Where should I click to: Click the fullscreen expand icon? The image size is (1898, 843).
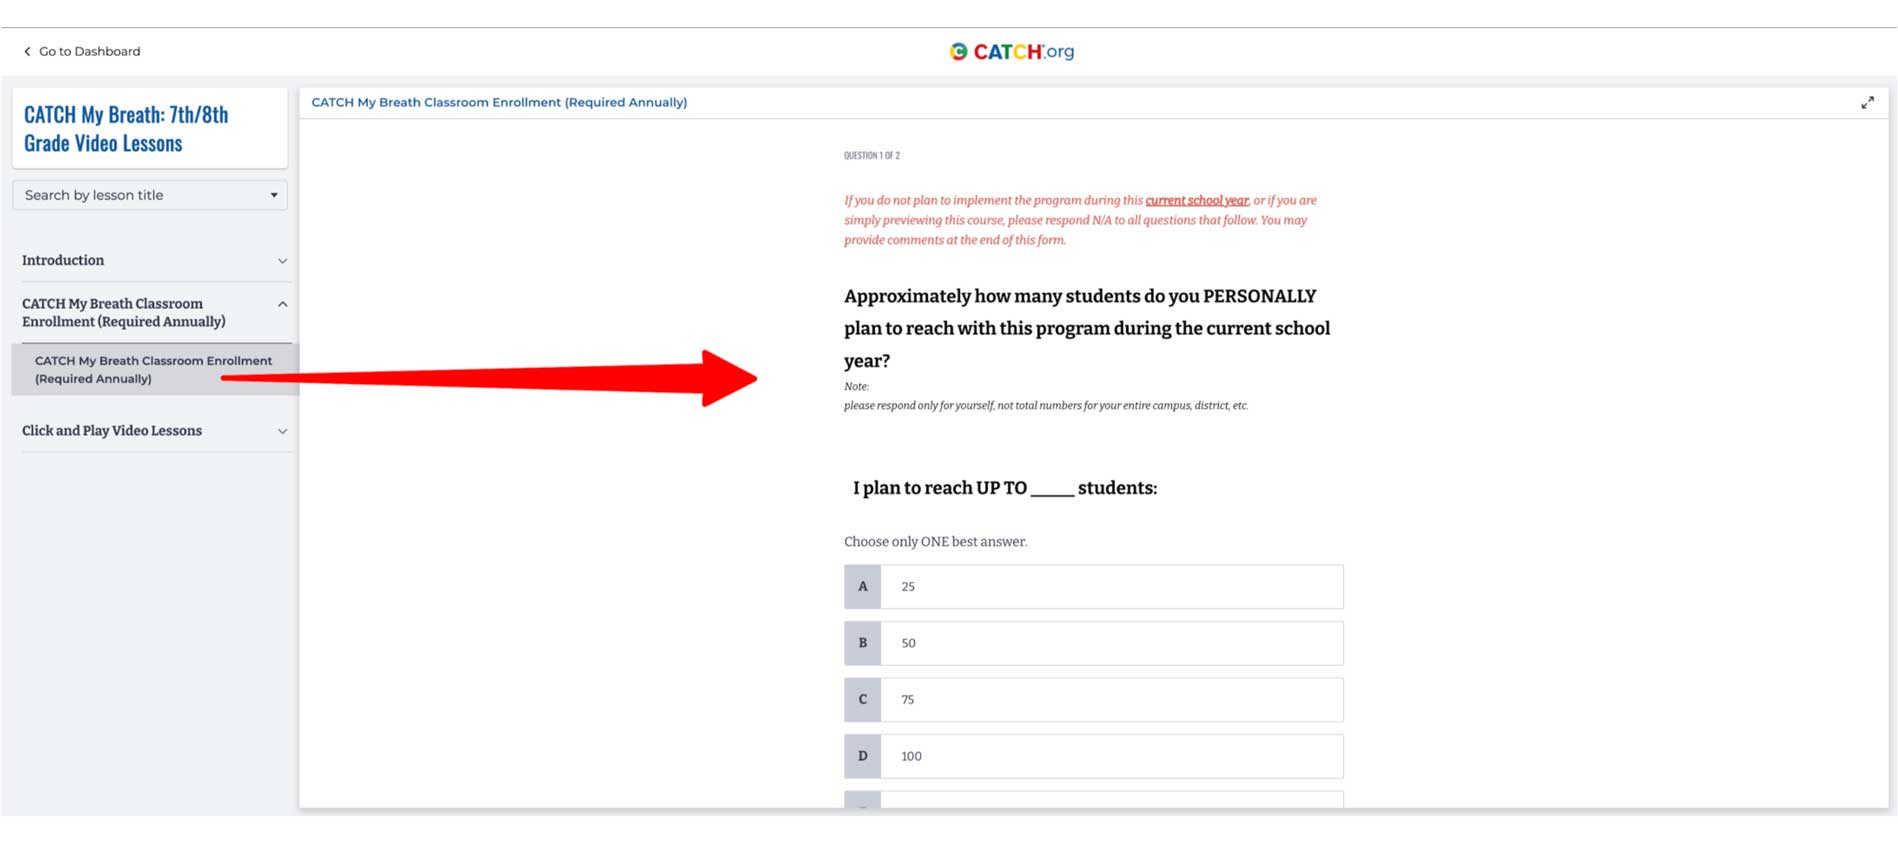1867,103
